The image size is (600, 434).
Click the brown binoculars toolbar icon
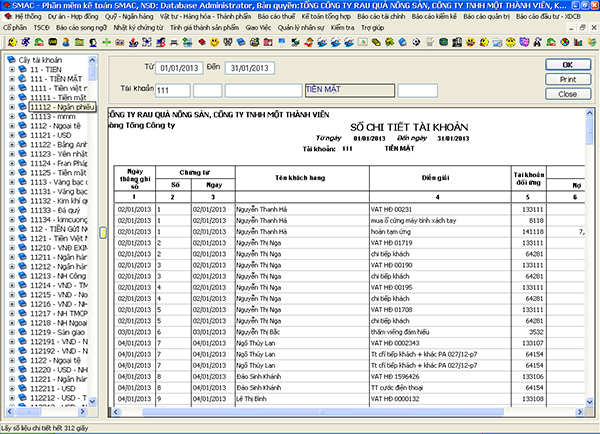click(120, 42)
